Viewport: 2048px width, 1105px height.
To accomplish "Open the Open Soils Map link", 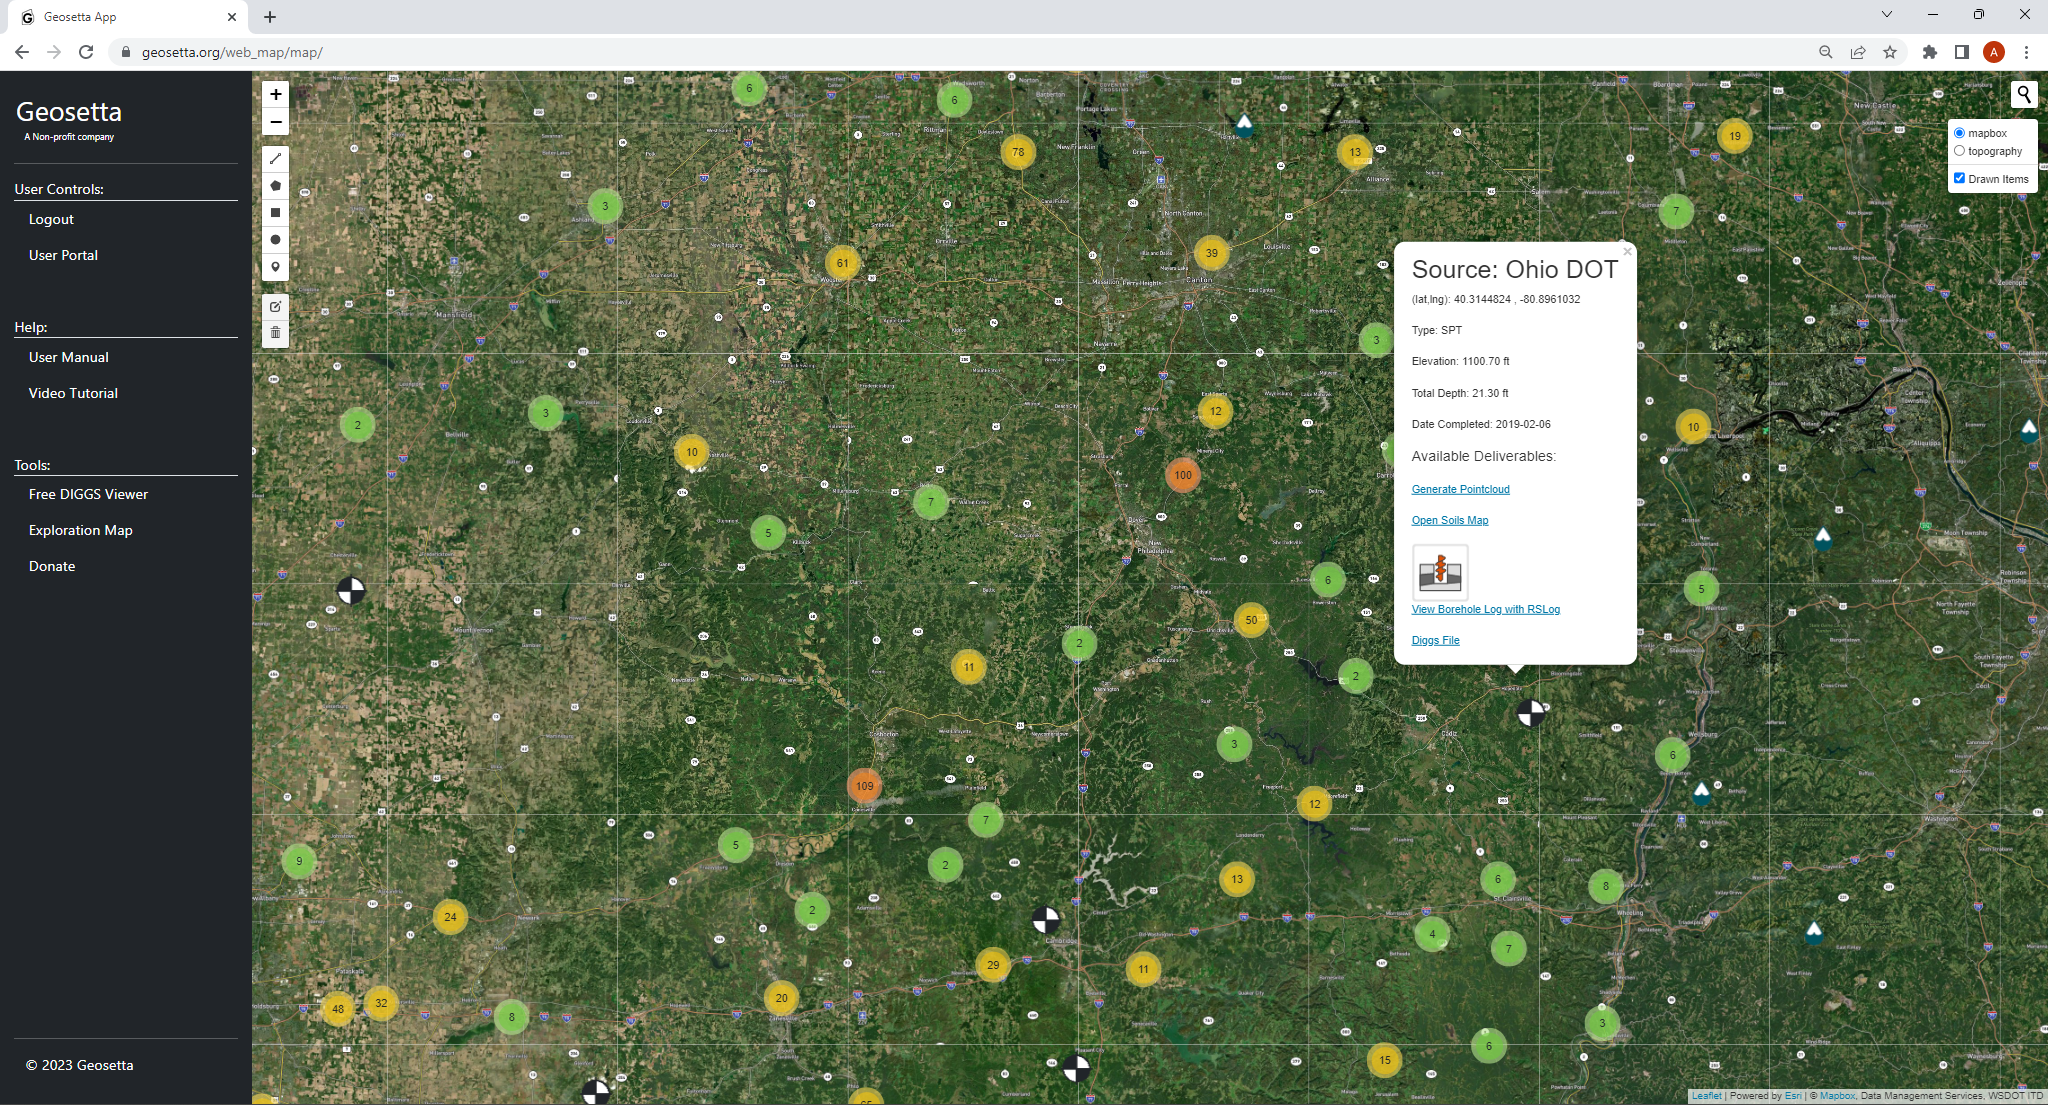I will click(1450, 520).
